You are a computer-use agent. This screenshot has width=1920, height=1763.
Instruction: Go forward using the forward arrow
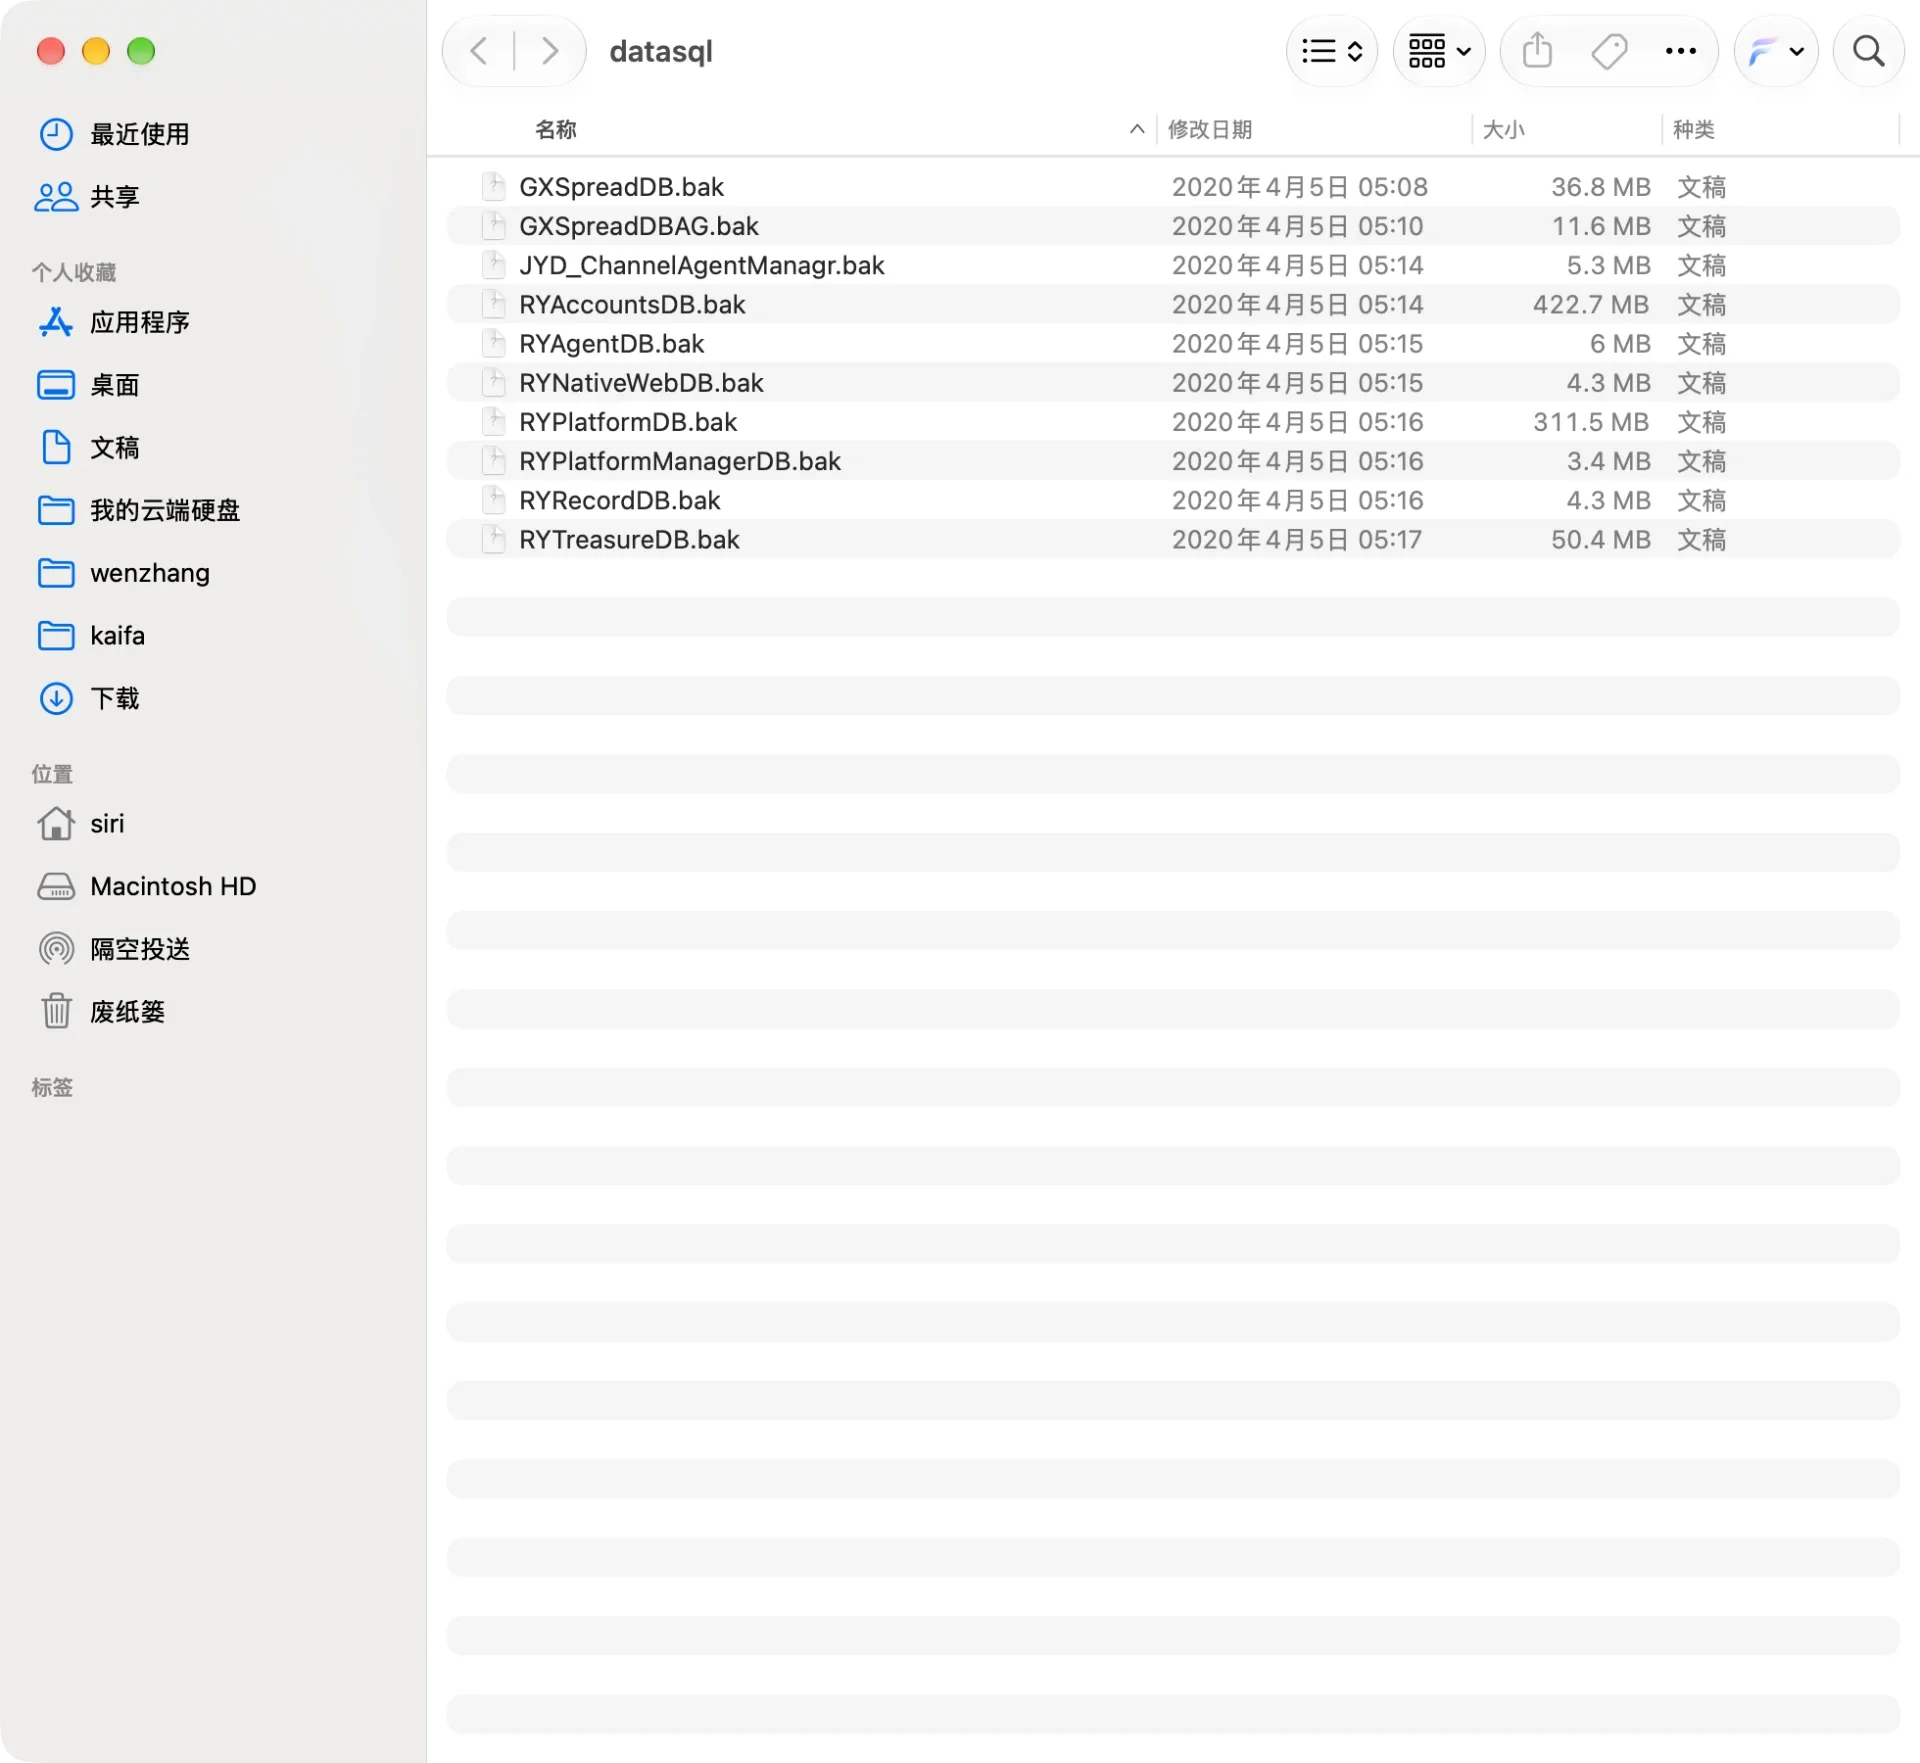pyautogui.click(x=549, y=51)
